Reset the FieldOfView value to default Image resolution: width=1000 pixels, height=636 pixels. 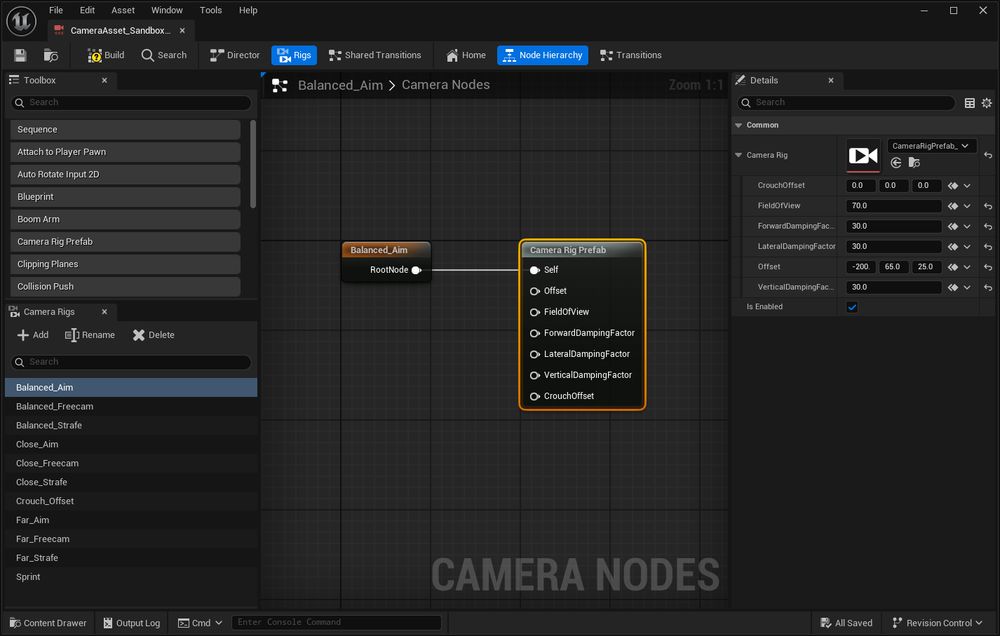(988, 206)
